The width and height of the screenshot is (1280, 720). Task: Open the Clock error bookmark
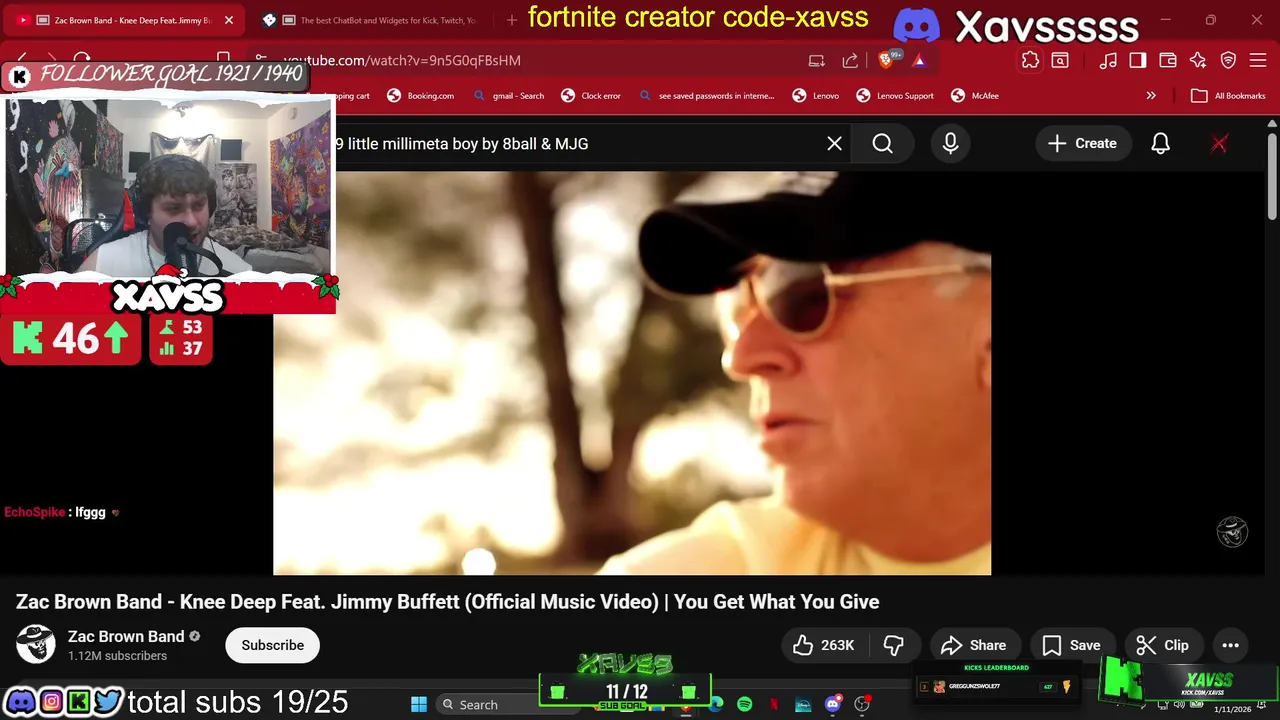[x=591, y=96]
